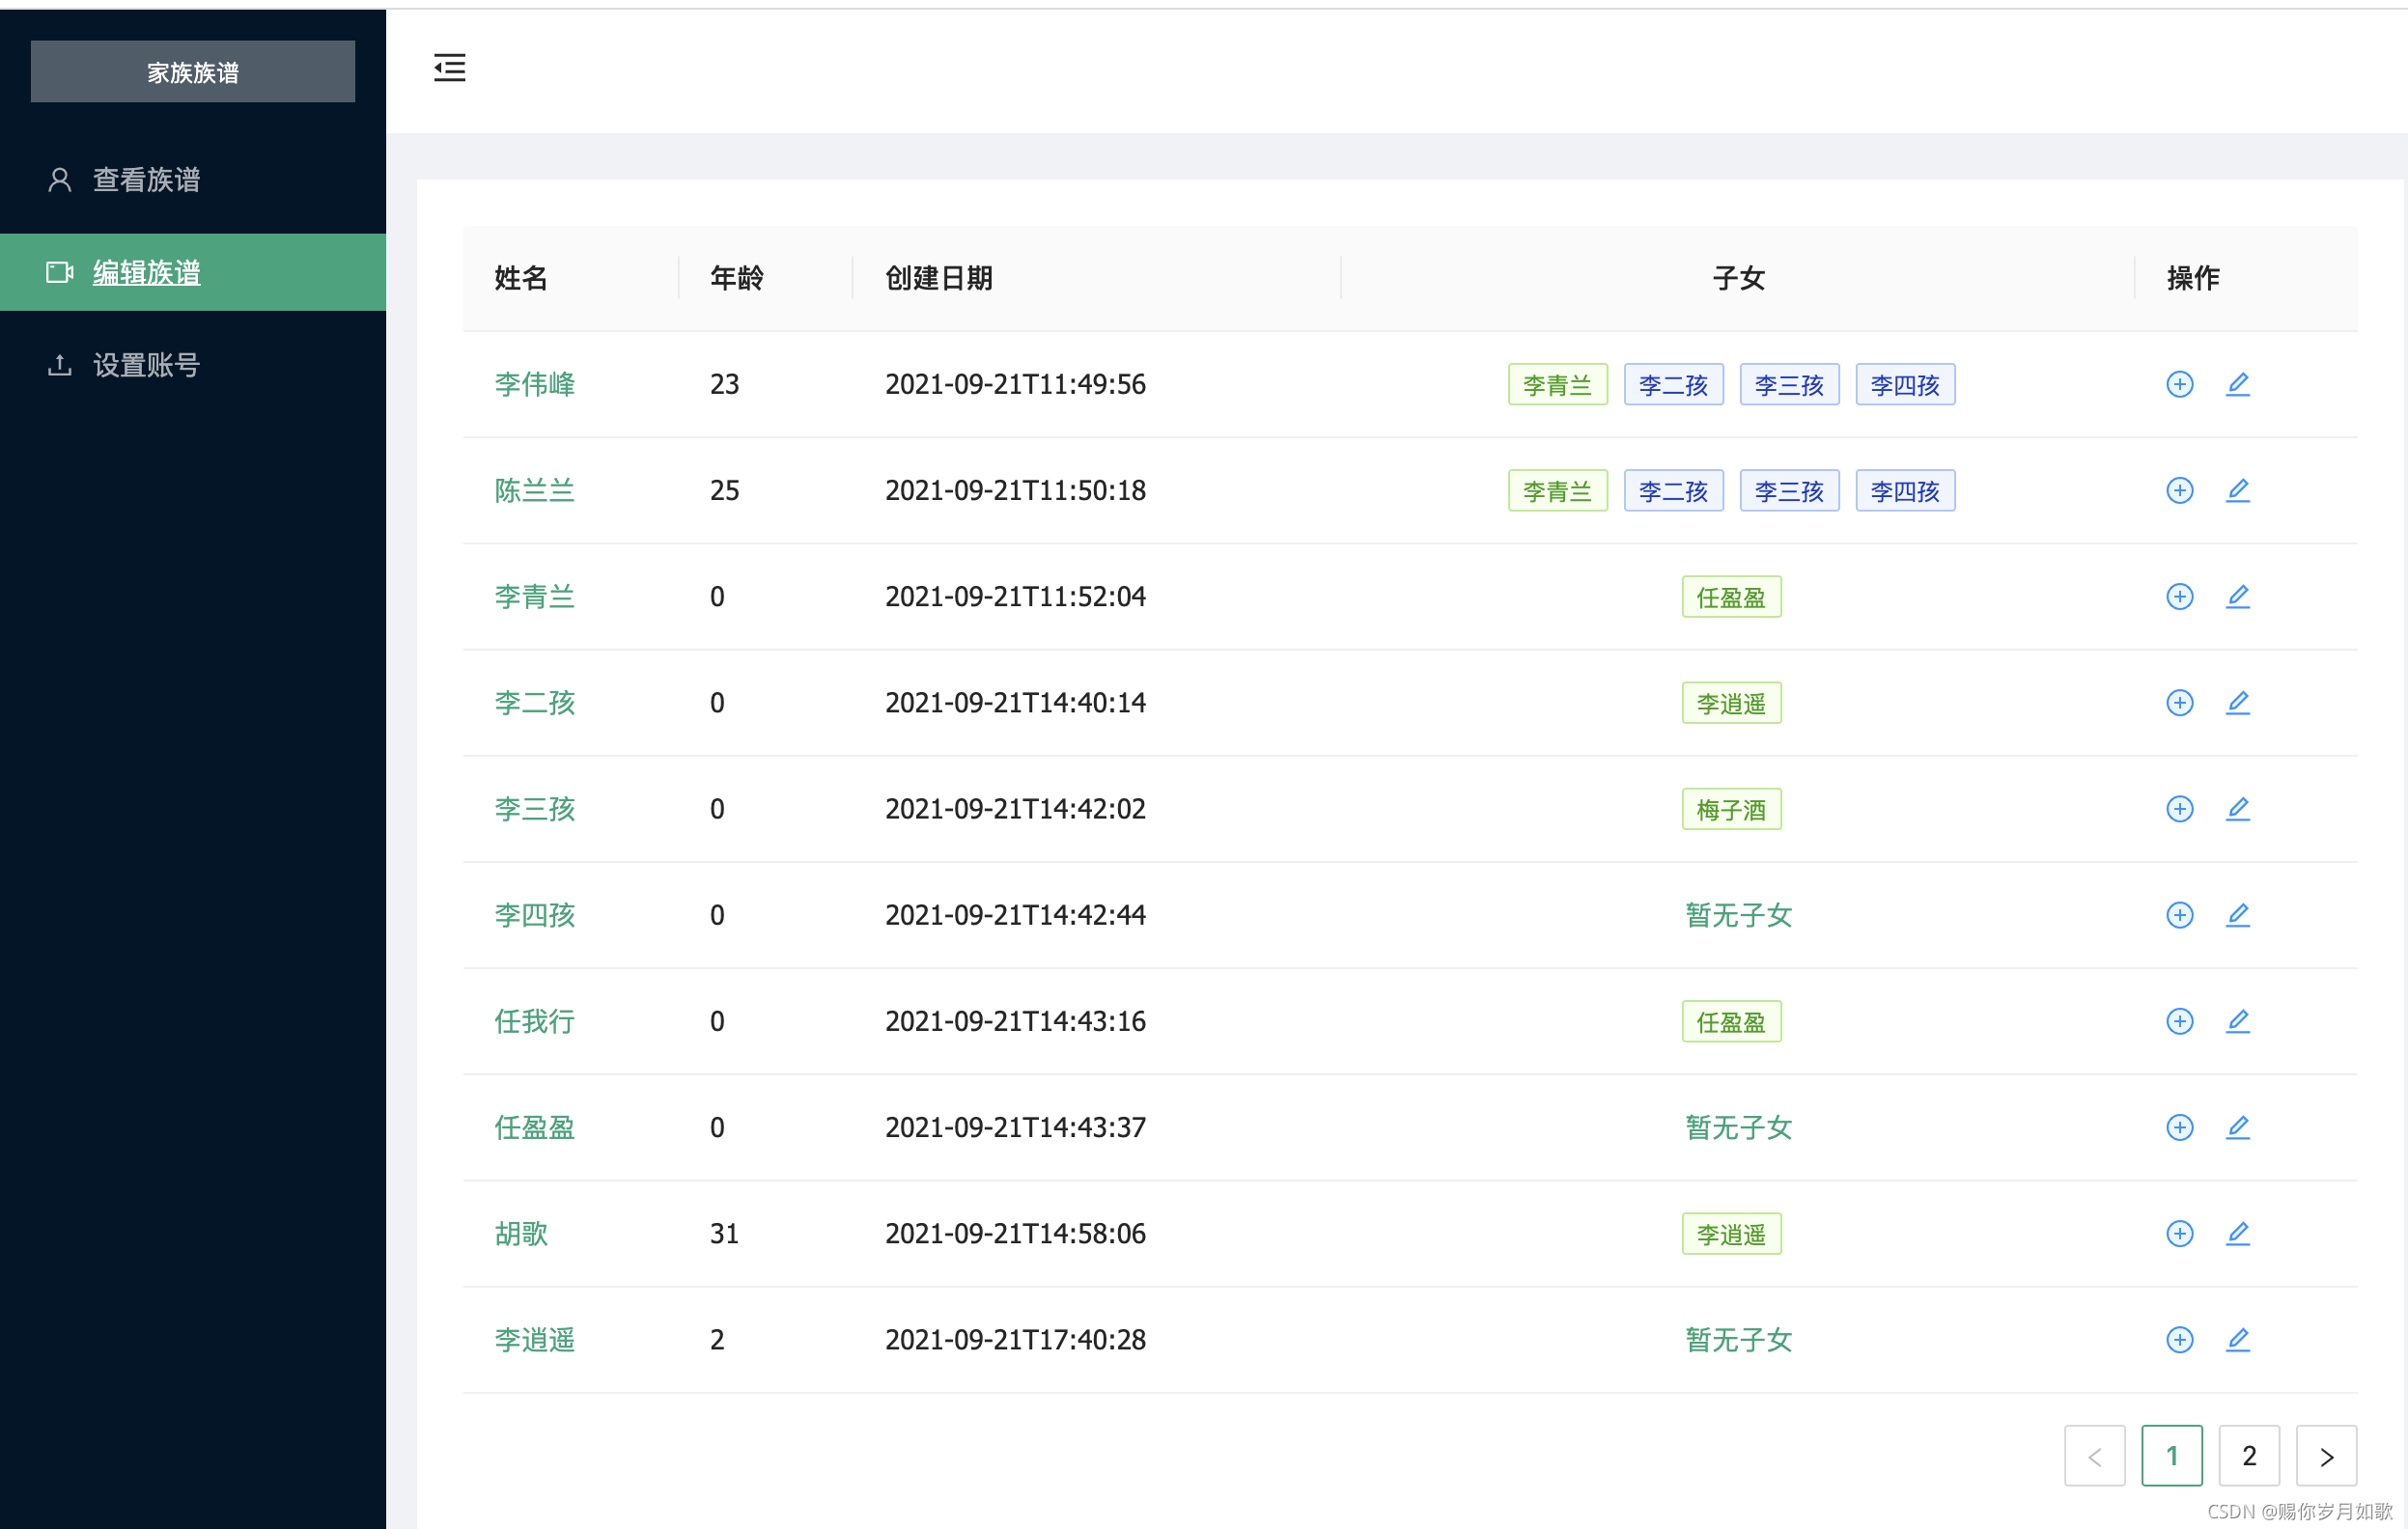Click the add icon in 胡歌 row

point(2179,1233)
